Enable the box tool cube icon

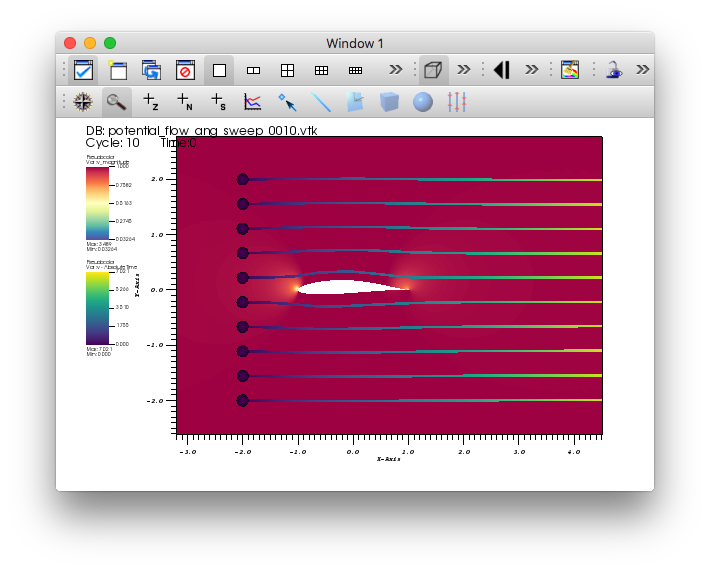389,102
